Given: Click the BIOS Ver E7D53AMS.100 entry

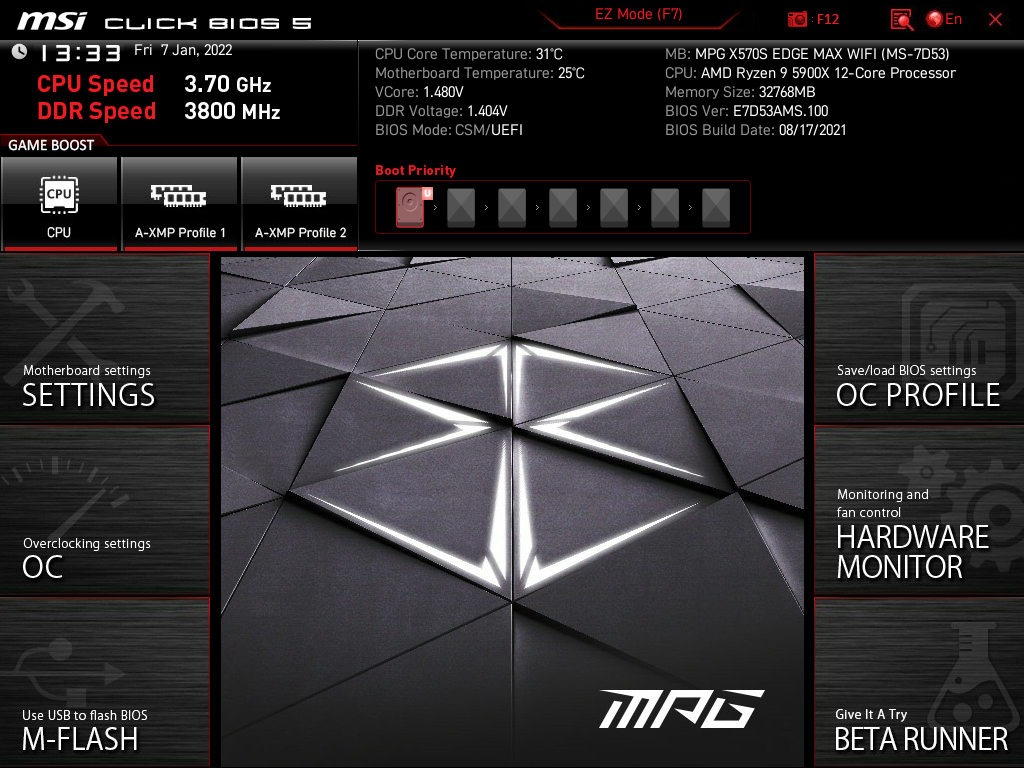Looking at the screenshot, I should (x=746, y=111).
